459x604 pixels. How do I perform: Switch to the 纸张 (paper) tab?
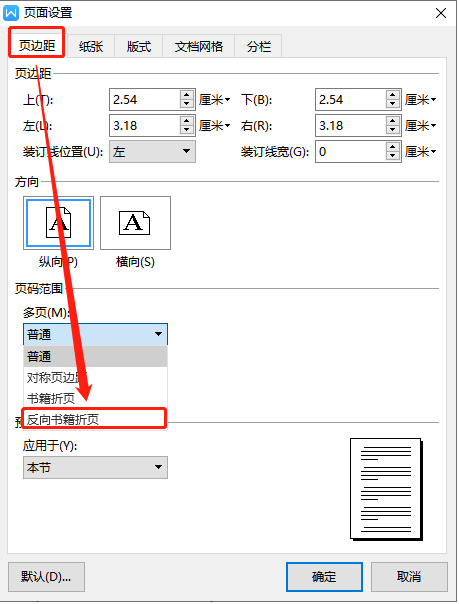tap(91, 47)
